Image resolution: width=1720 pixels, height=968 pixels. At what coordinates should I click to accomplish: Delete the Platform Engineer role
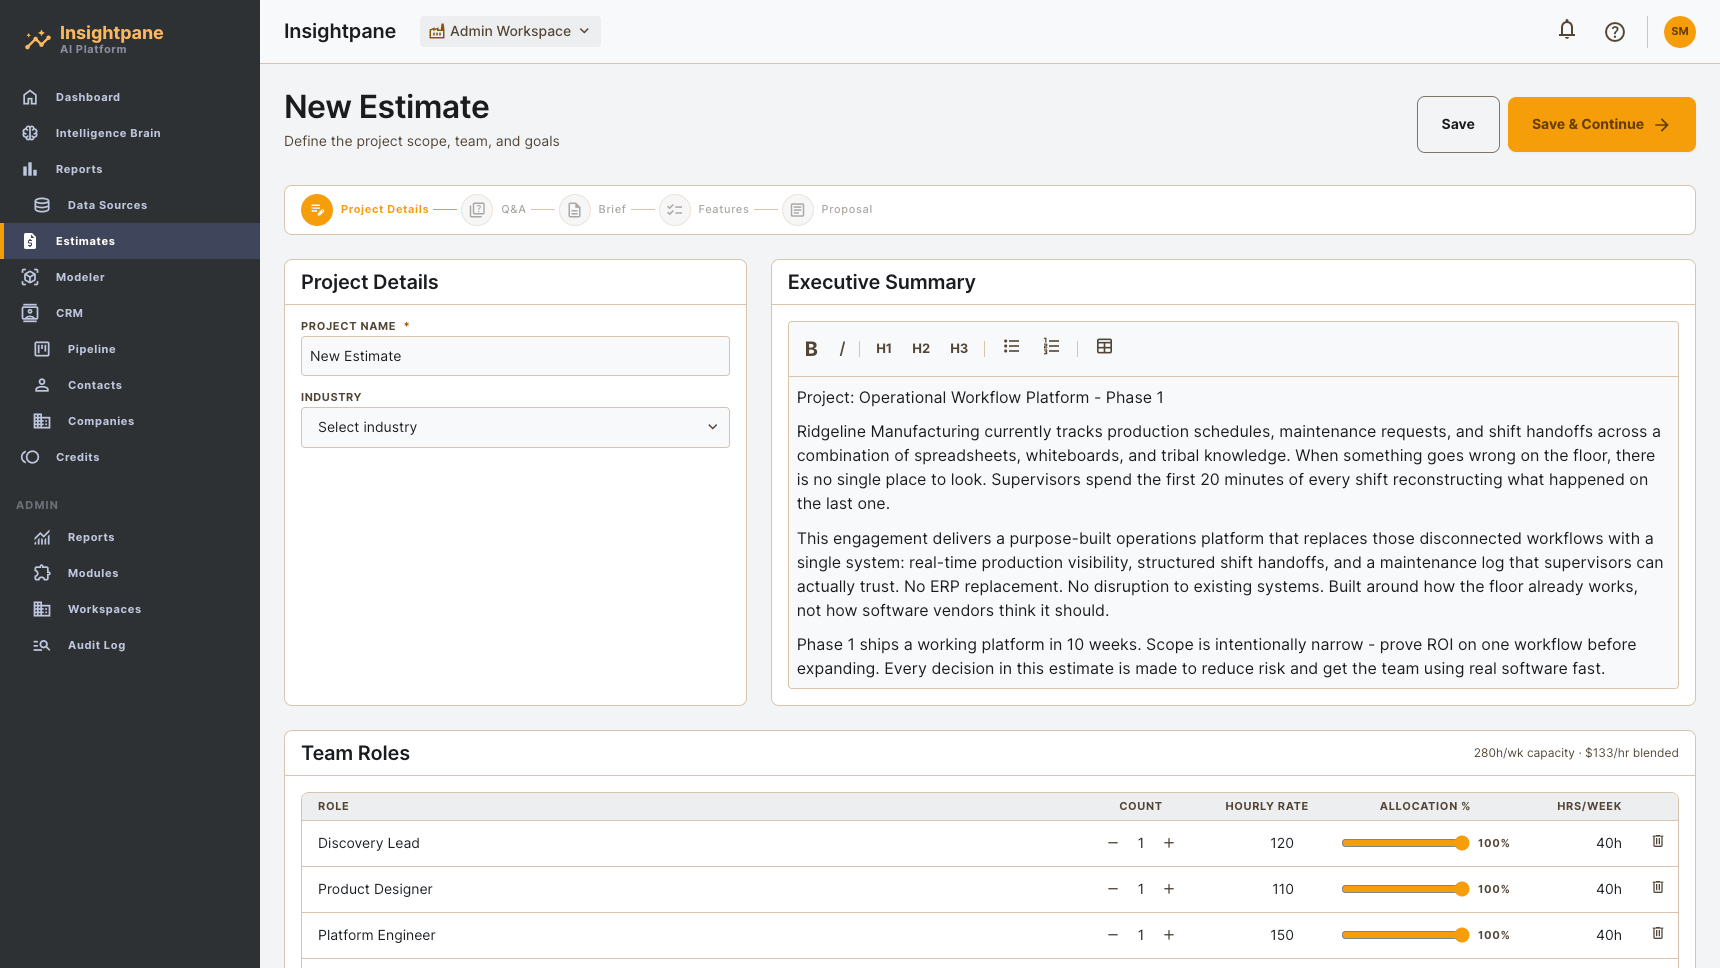(1658, 934)
